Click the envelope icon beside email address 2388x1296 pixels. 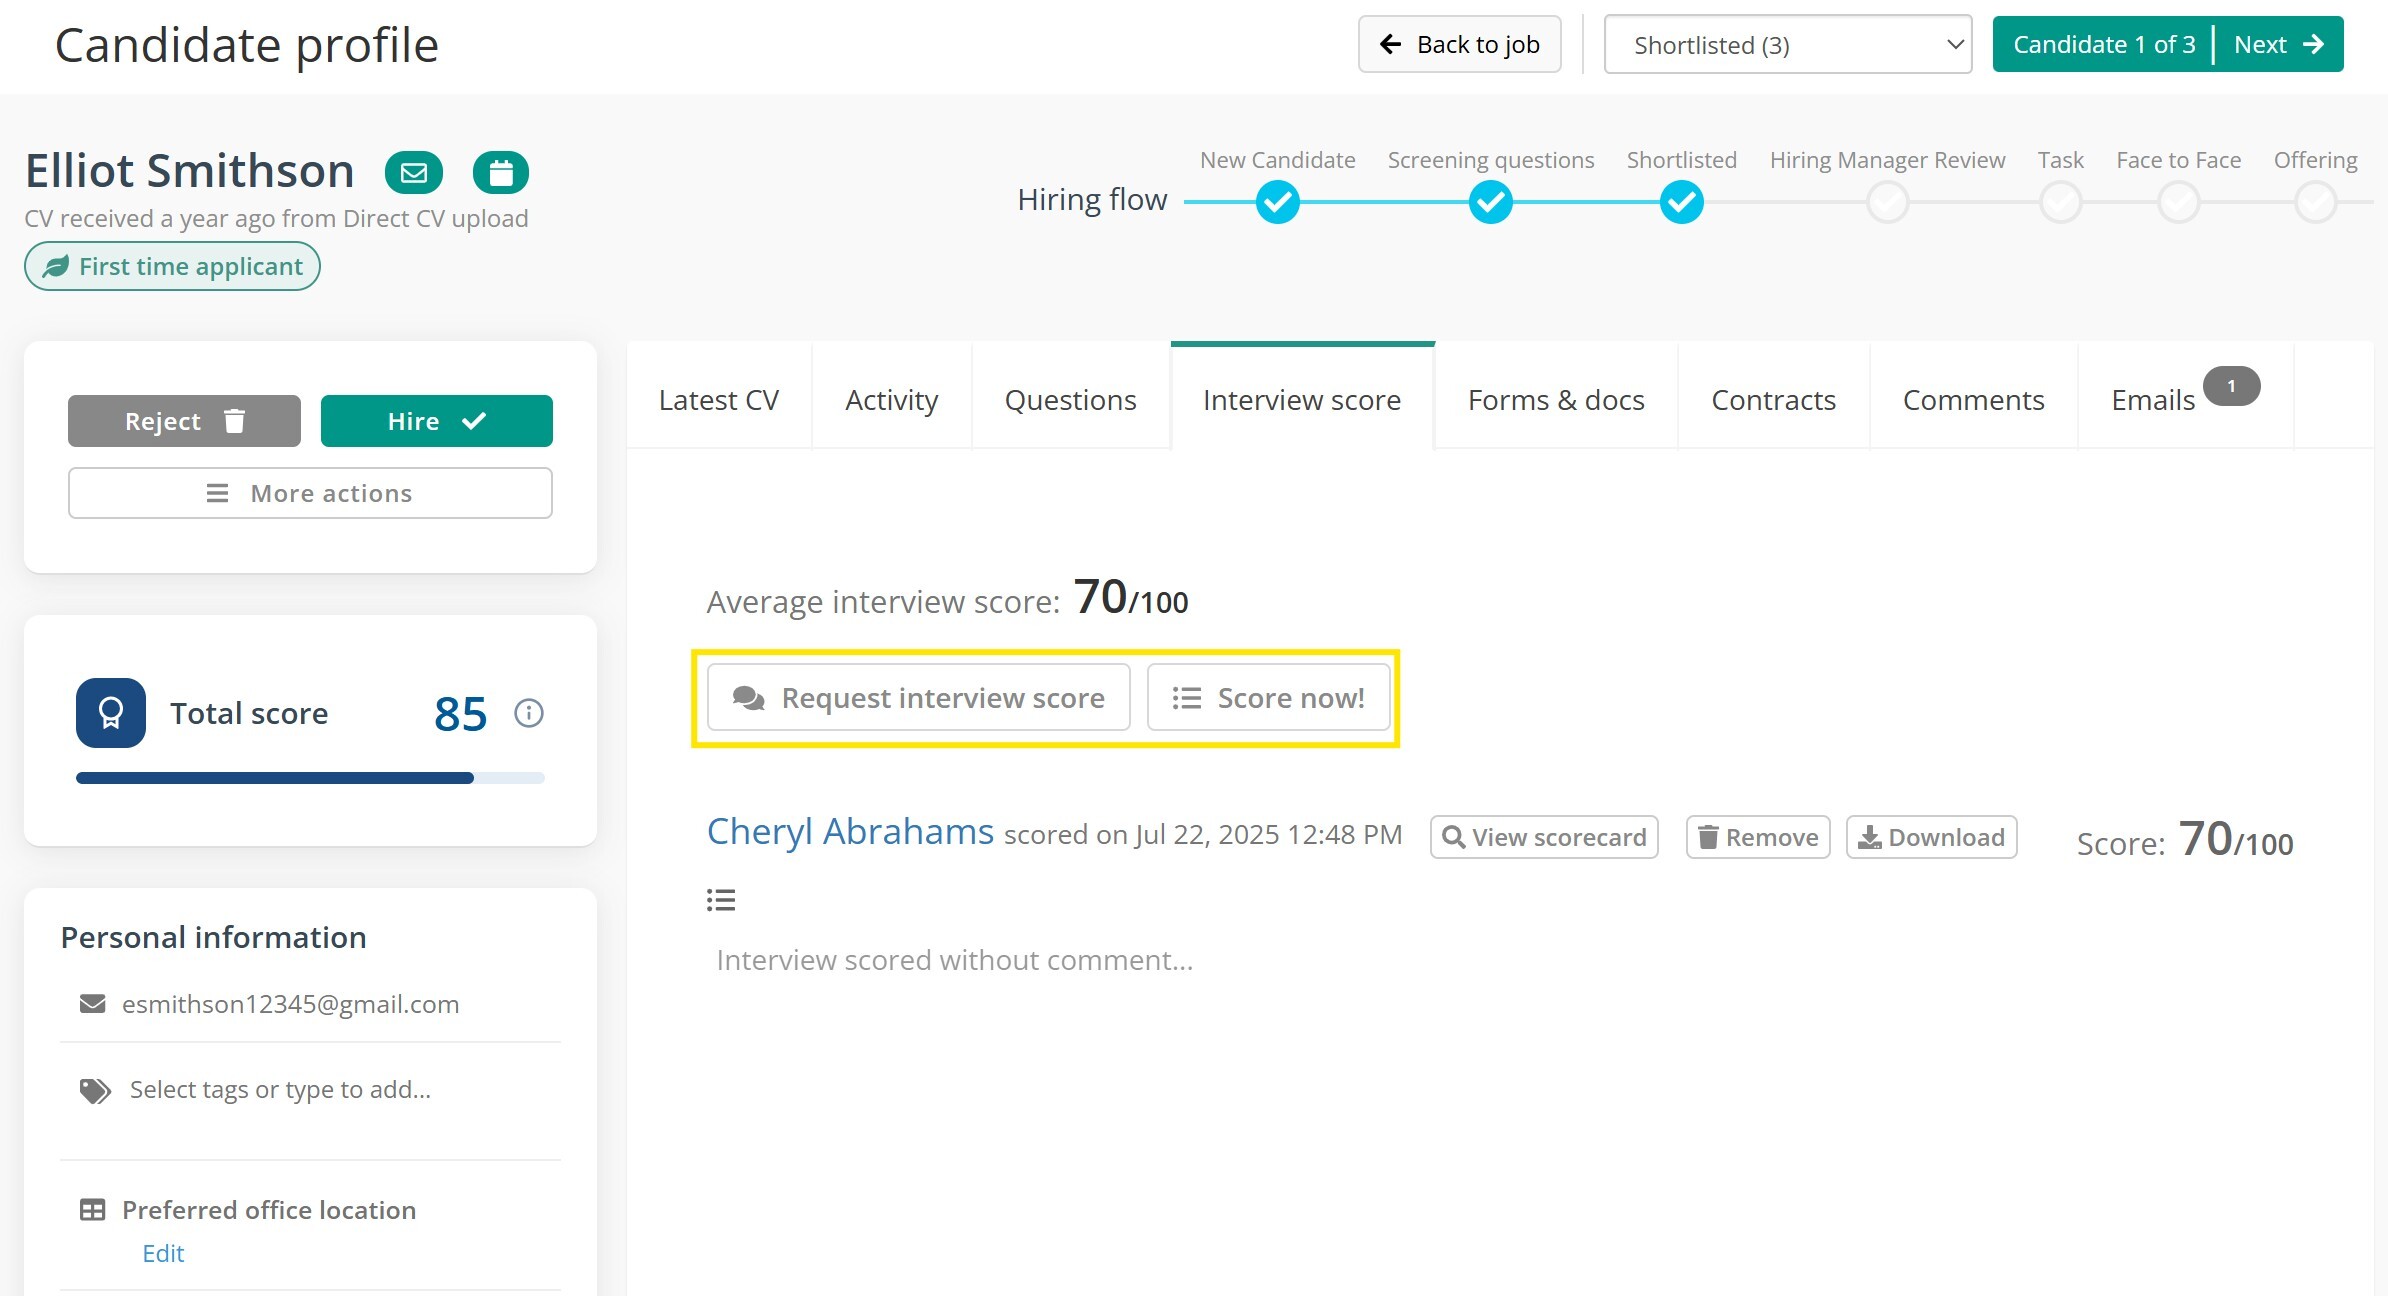pos(92,1003)
